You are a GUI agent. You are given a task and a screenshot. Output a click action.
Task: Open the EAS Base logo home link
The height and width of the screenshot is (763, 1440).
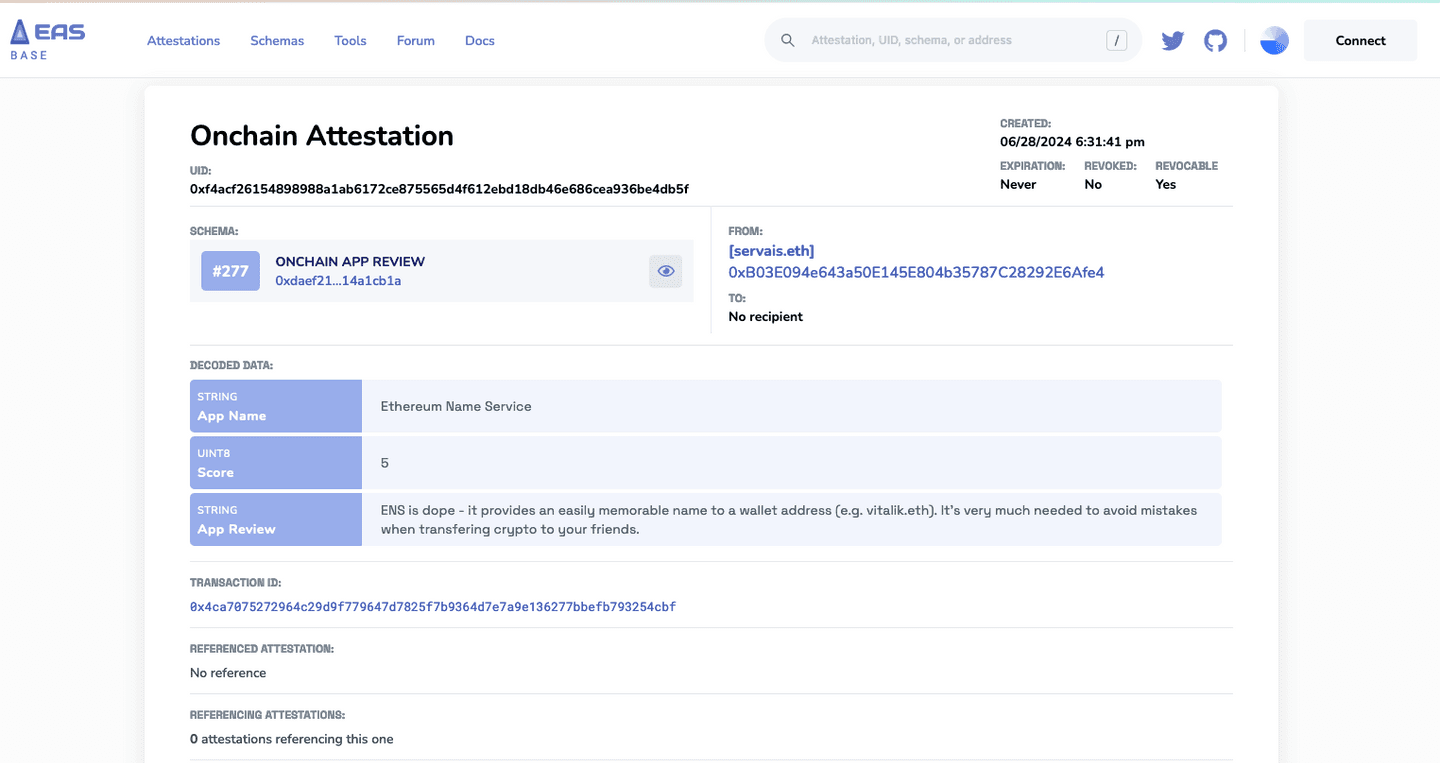pos(47,40)
